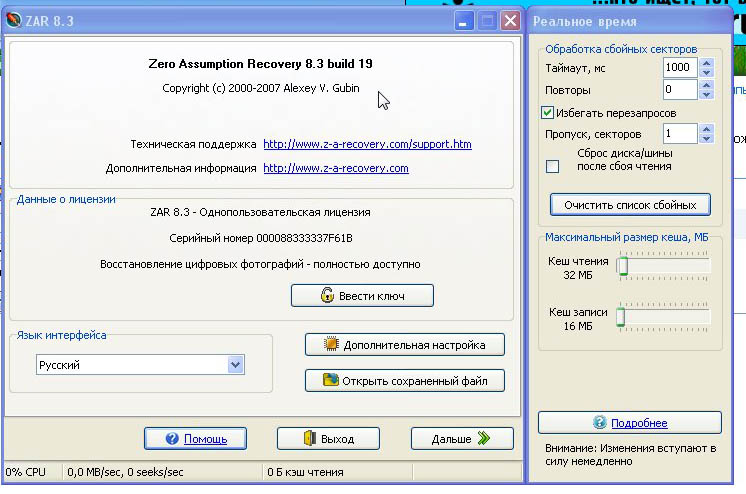The image size is (746, 494).
Task: Click the Помощь link text
Action: pyautogui.click(x=206, y=439)
